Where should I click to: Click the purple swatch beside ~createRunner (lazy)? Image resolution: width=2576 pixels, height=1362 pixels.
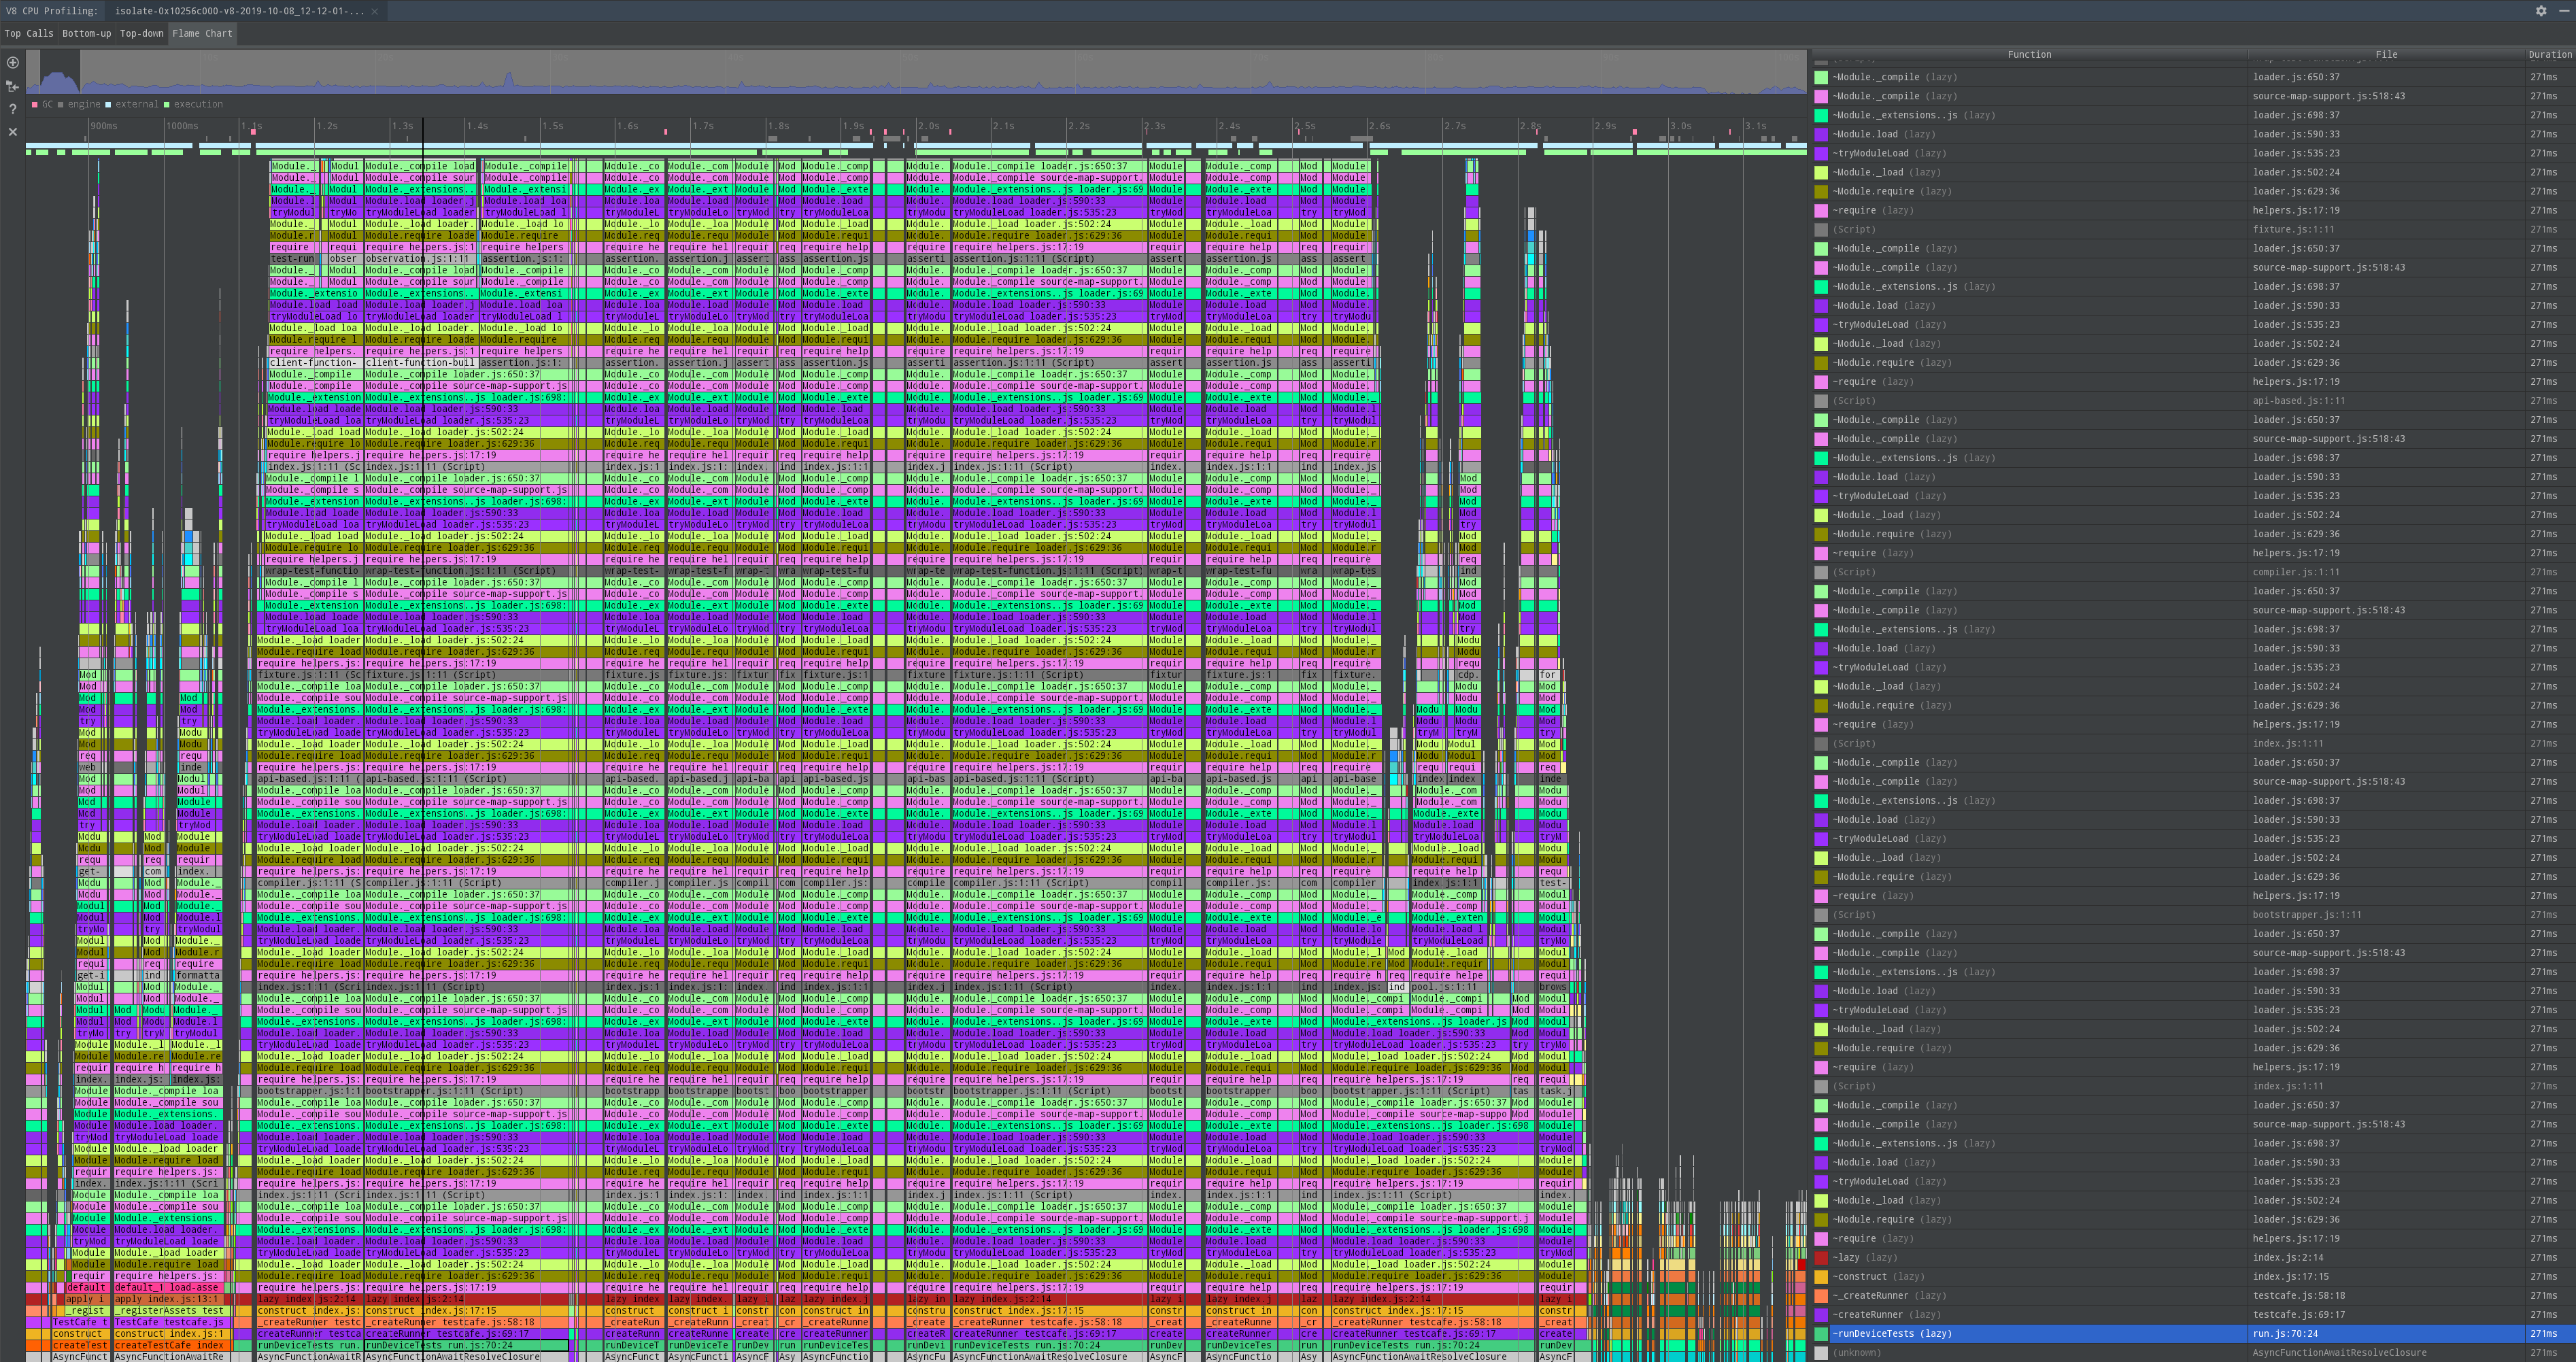click(1821, 1314)
